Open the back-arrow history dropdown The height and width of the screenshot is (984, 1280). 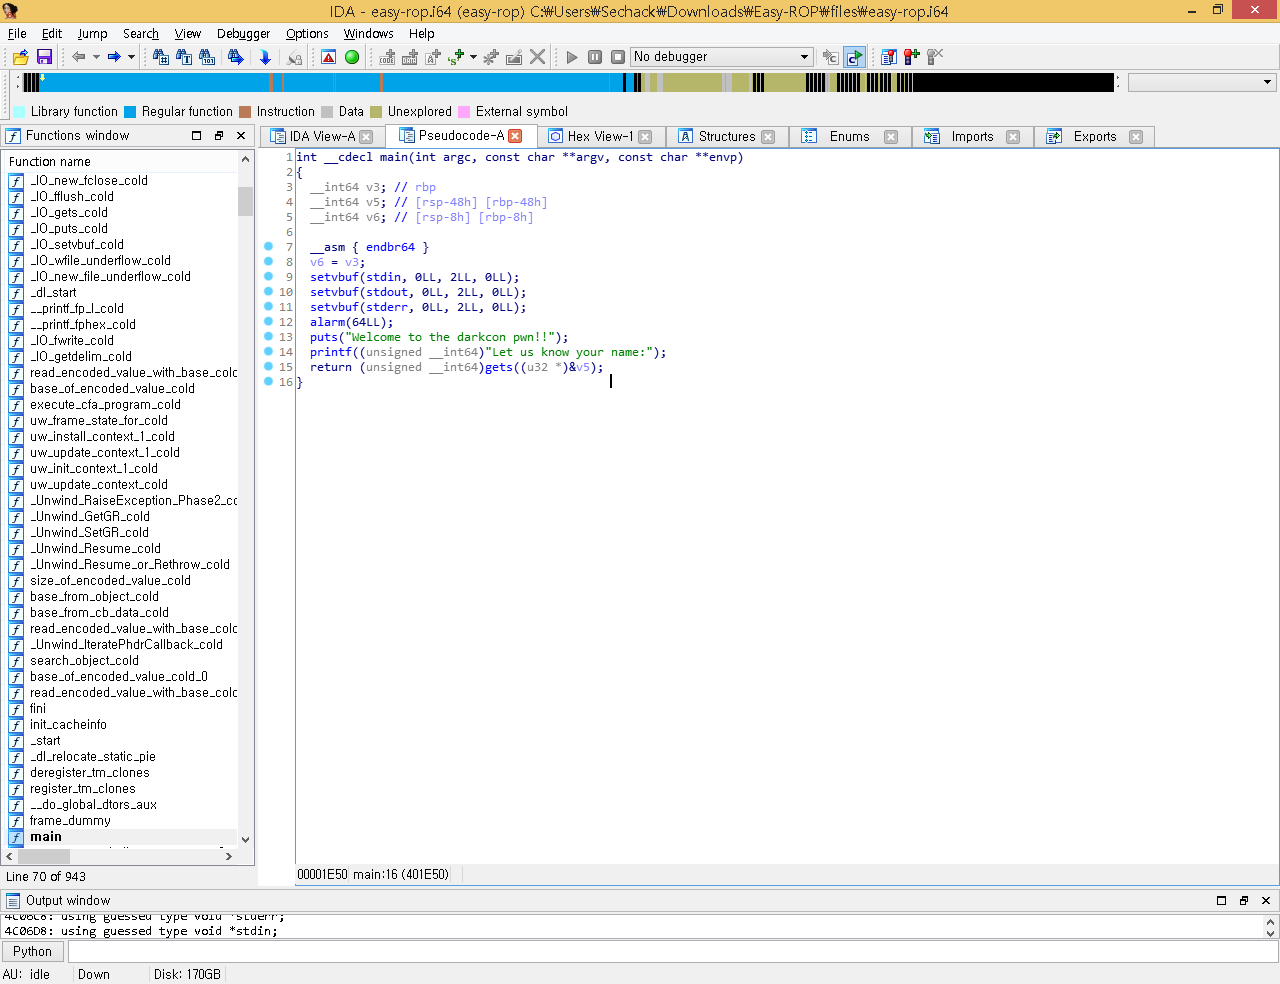click(x=96, y=57)
